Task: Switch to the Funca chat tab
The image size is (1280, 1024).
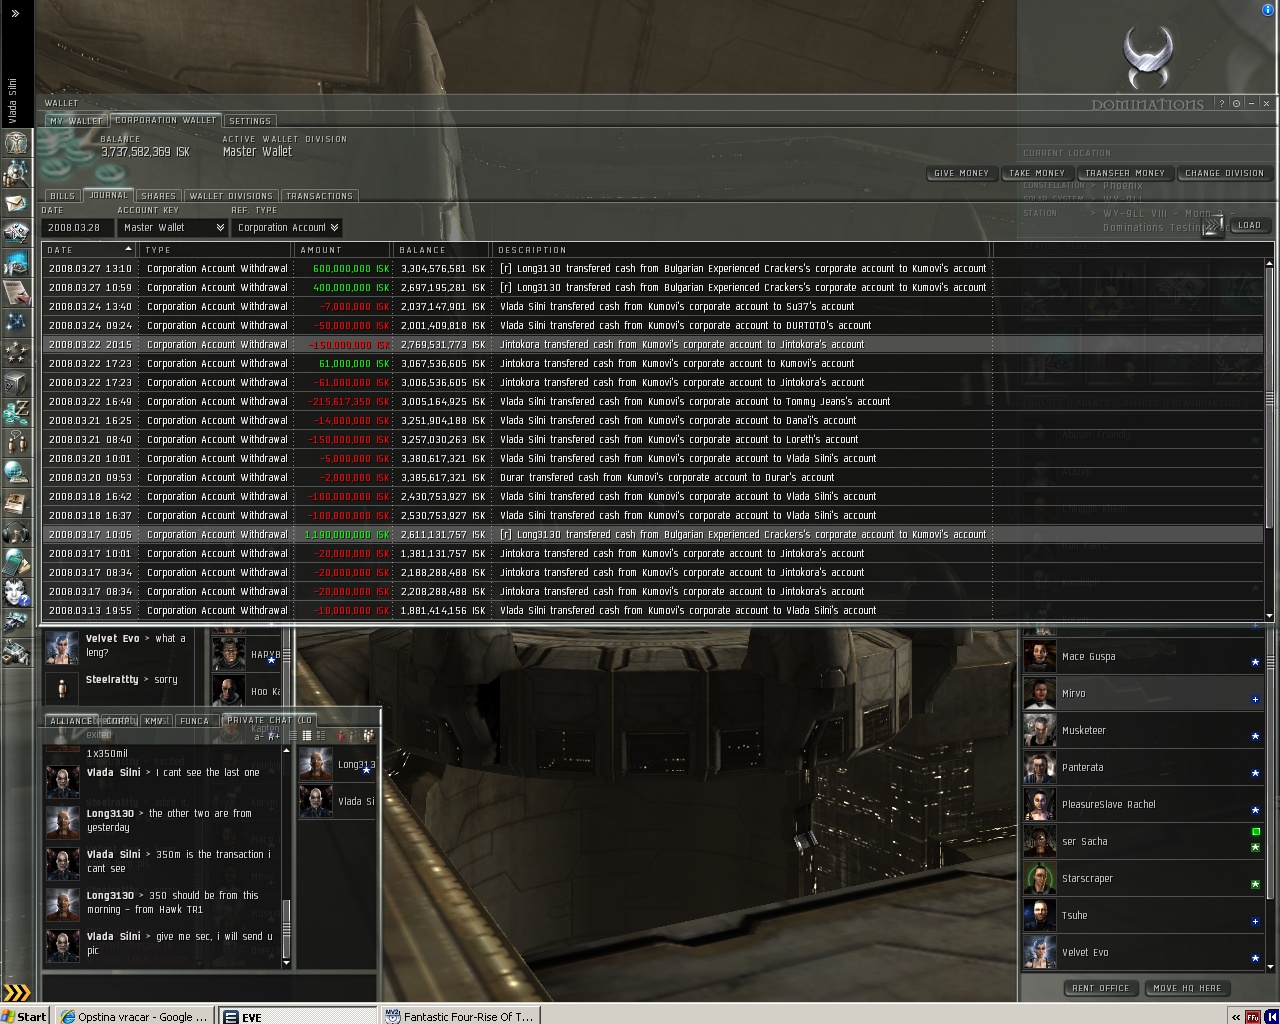Action: click(194, 721)
